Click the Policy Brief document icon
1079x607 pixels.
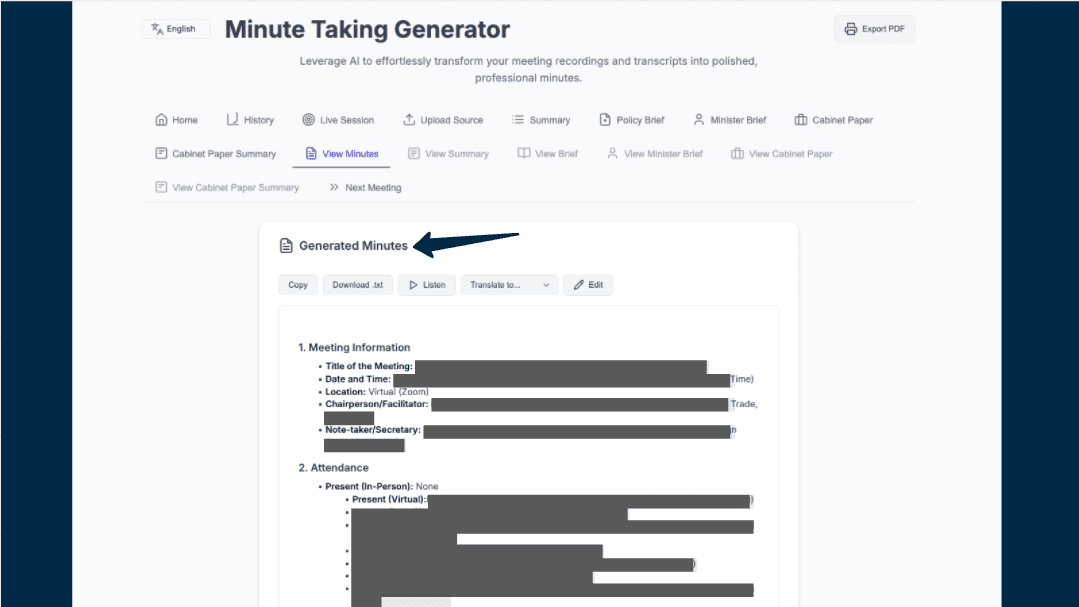click(x=604, y=120)
